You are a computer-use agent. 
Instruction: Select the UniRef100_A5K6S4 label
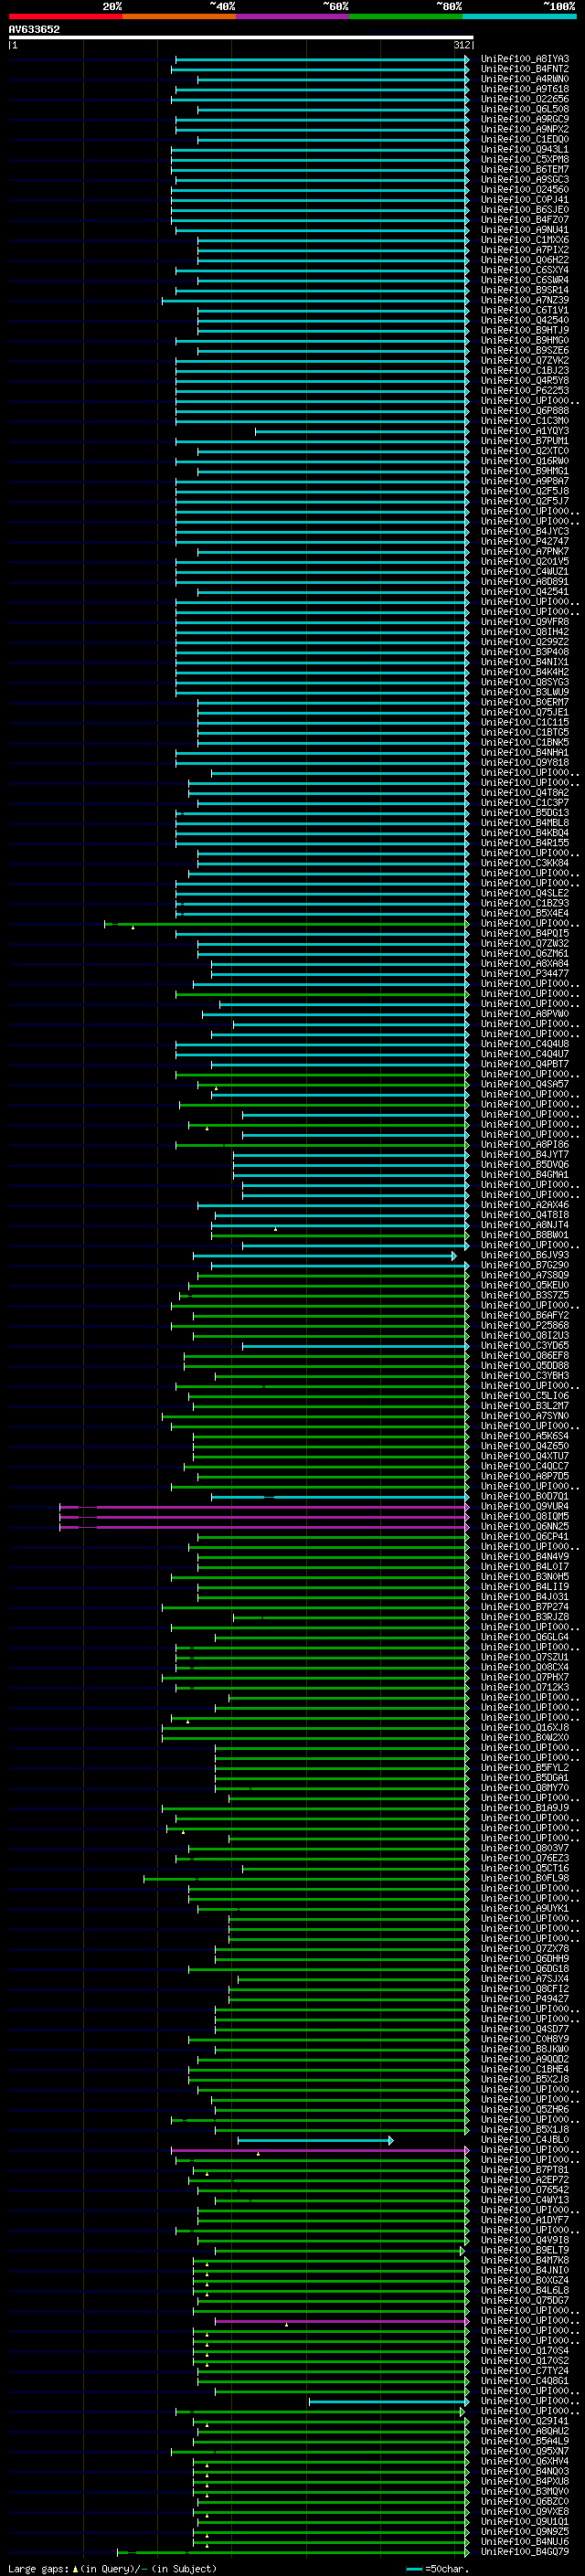525,1436
